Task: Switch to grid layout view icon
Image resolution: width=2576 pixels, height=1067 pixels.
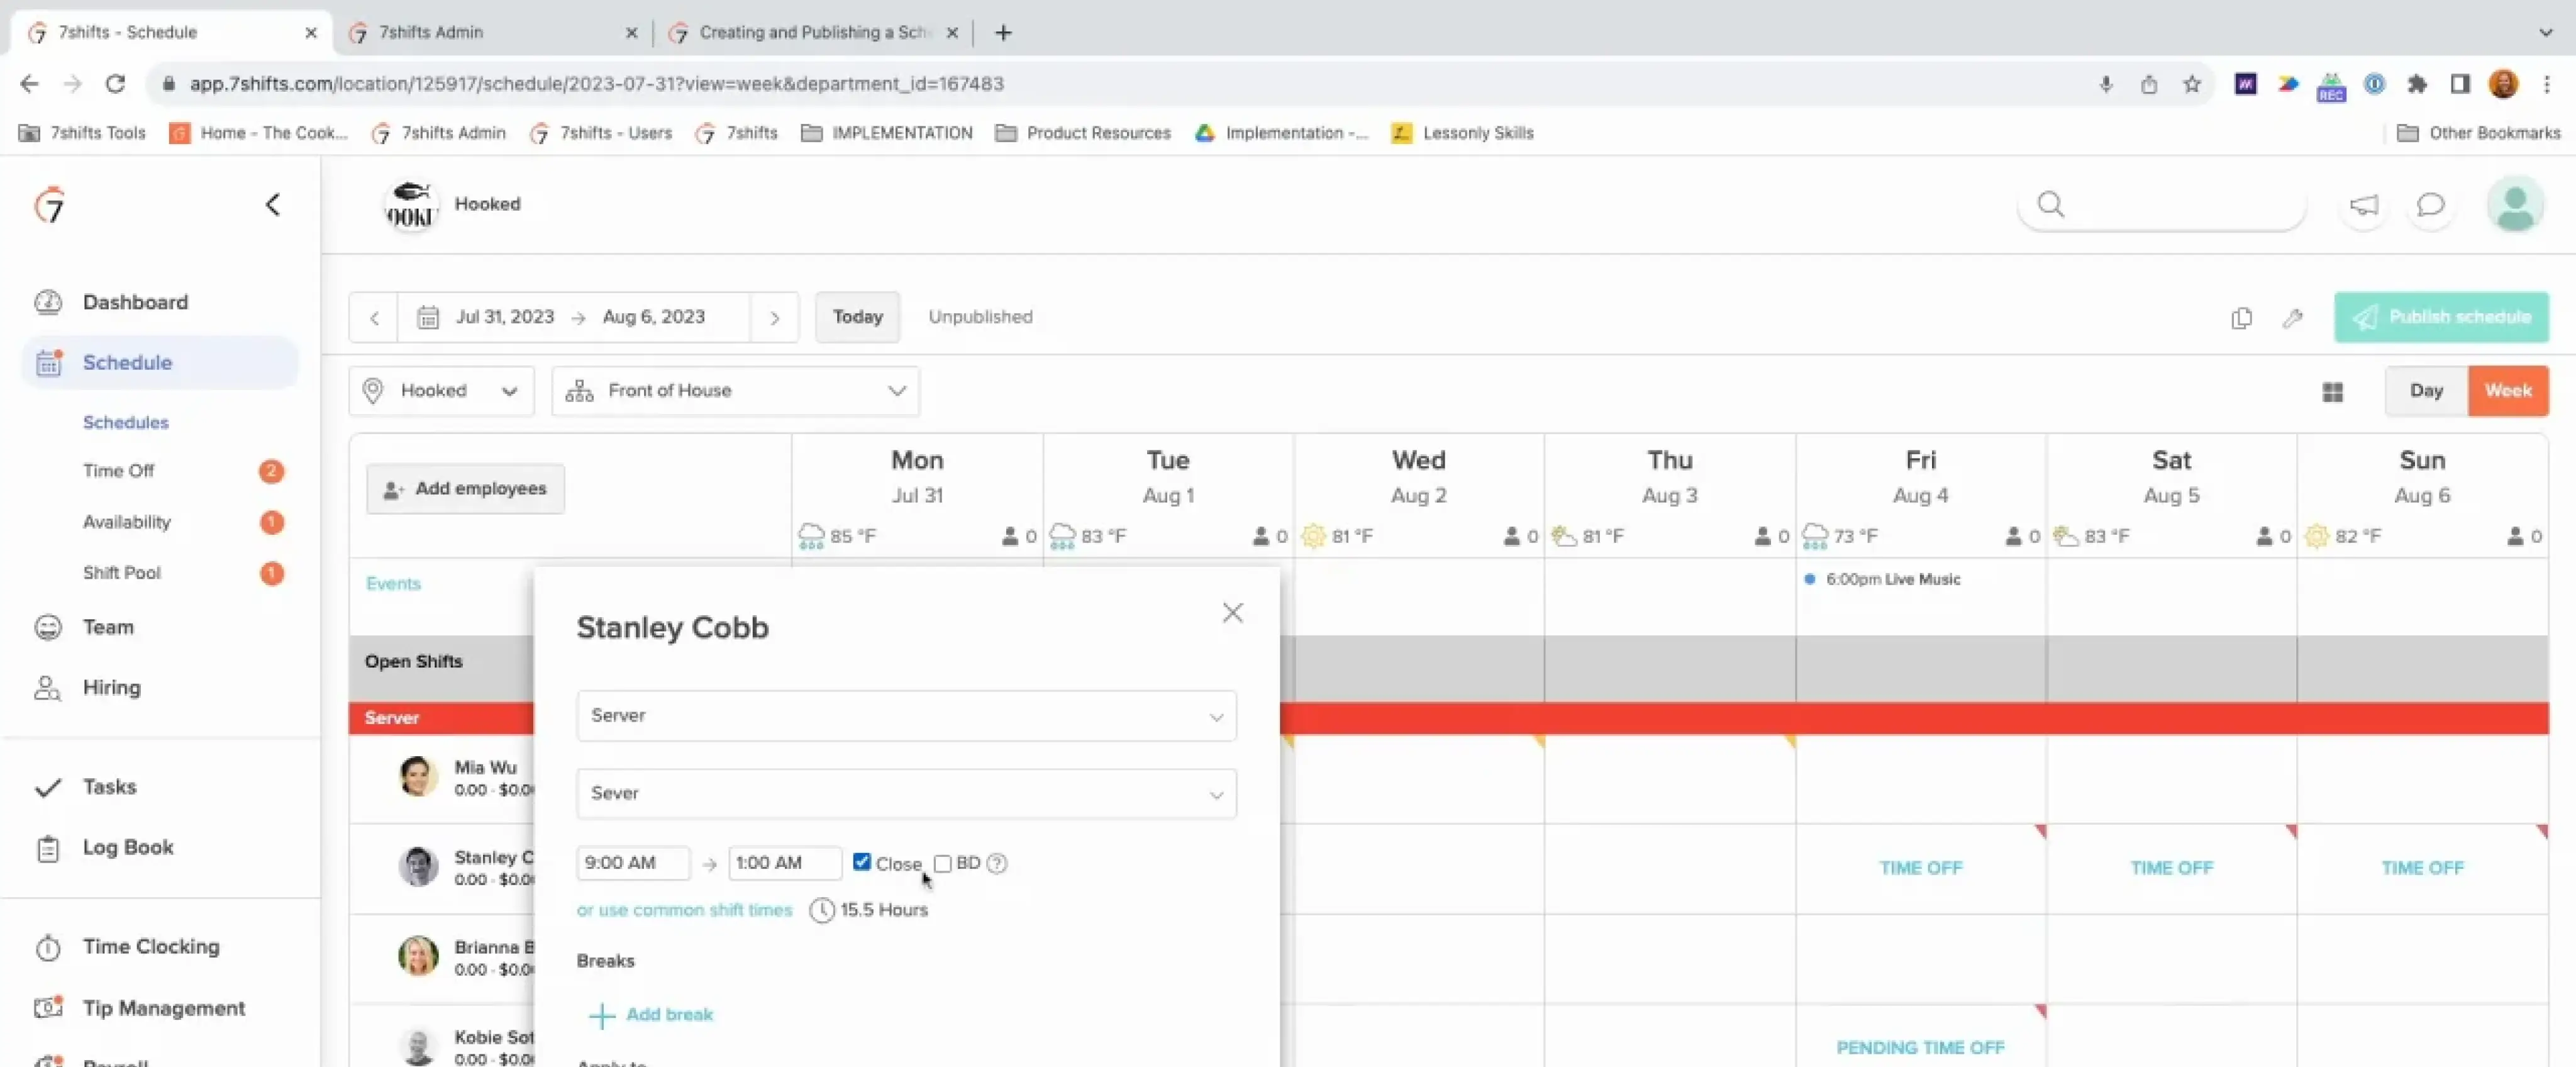Action: click(2332, 392)
